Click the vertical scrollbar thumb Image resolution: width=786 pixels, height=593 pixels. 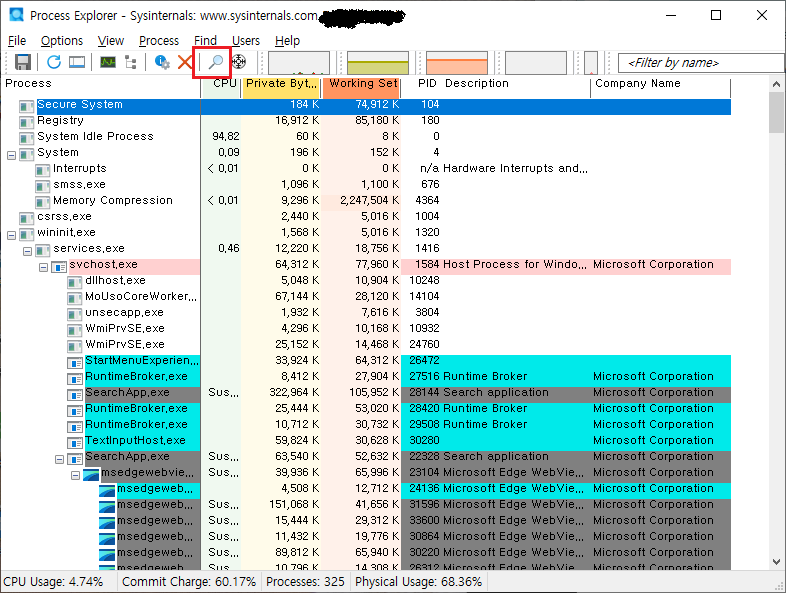[776, 113]
